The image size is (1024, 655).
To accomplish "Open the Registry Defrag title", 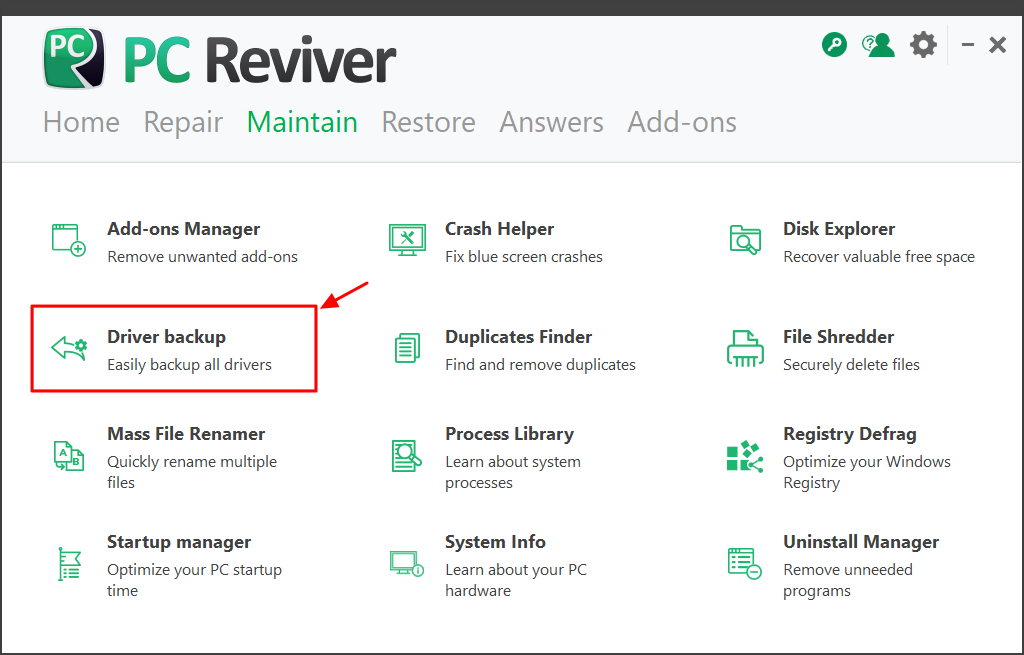I will tap(850, 434).
